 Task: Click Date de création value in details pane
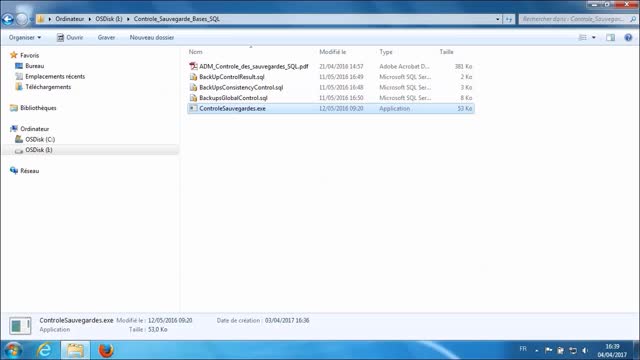287,320
